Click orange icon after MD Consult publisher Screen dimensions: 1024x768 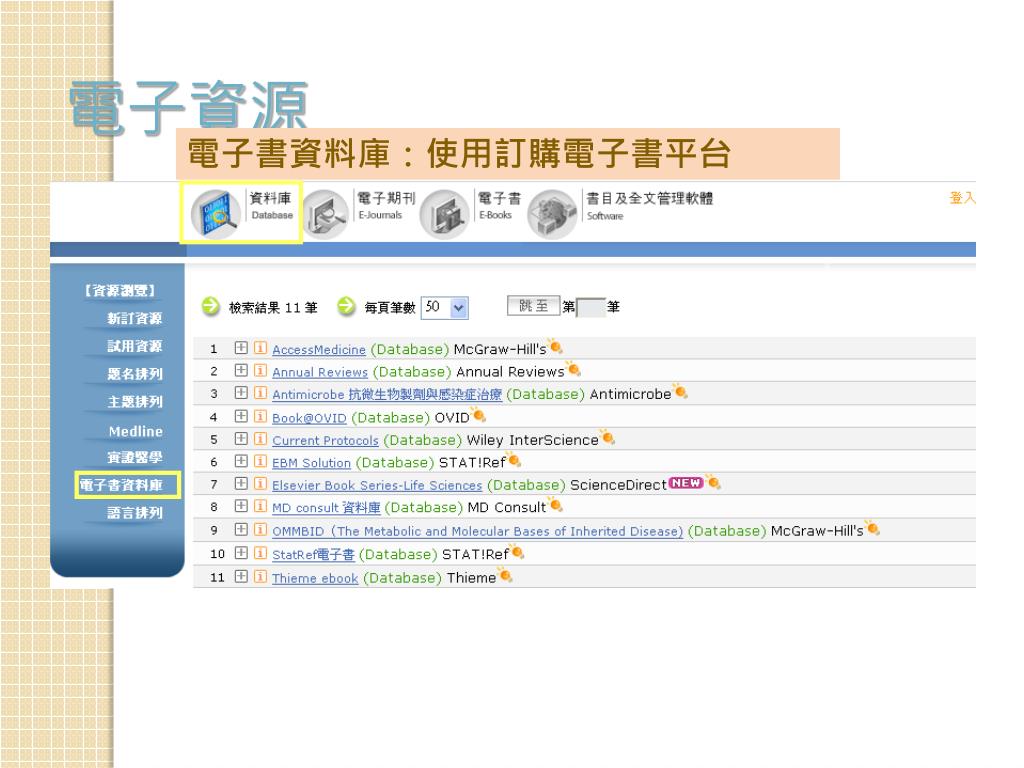coord(556,505)
